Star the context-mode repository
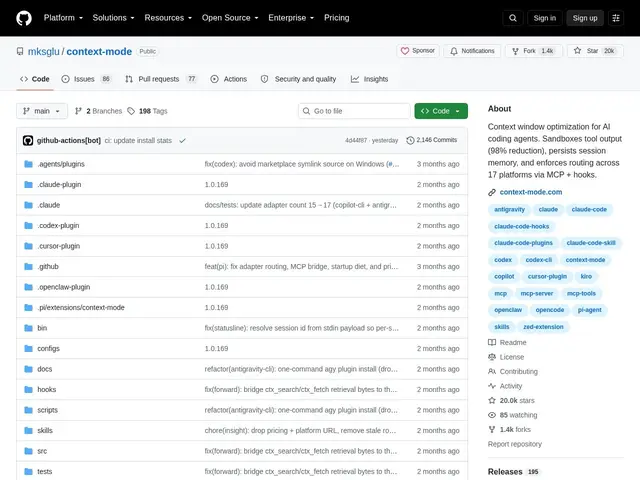The image size is (640, 480). (595, 51)
